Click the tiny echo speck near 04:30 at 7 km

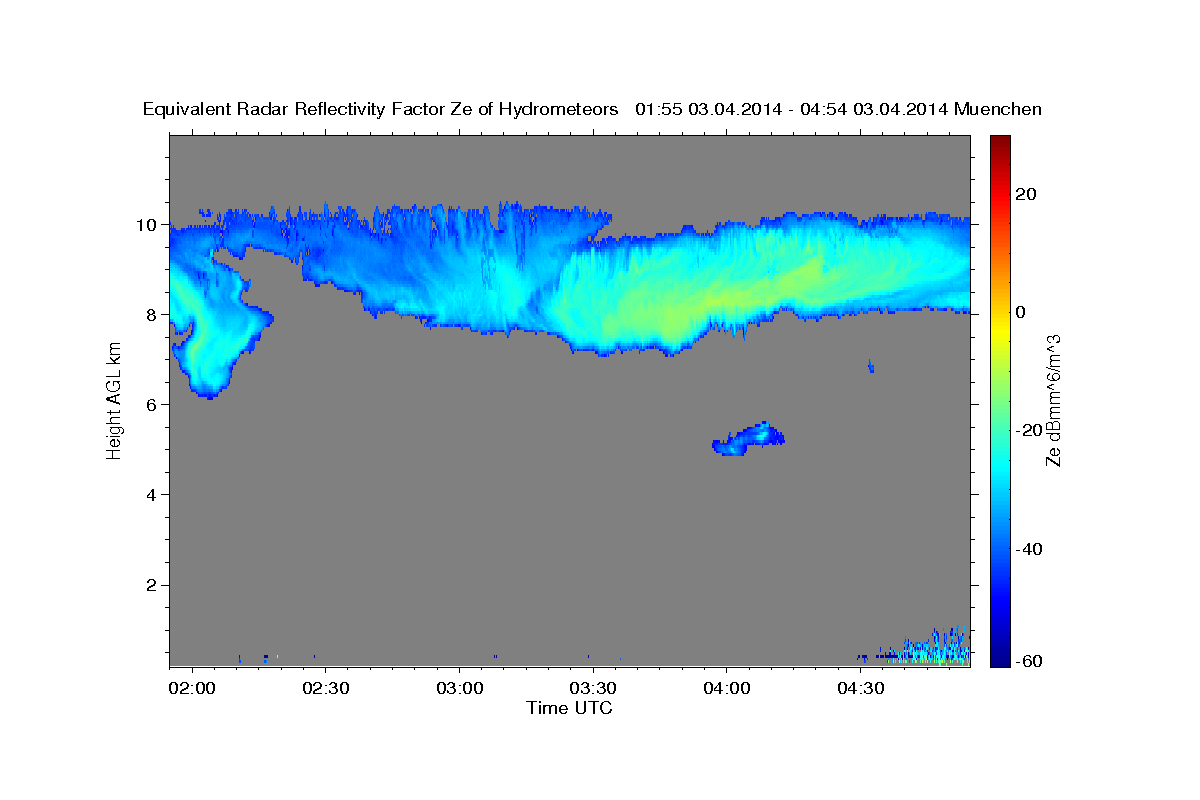tap(871, 367)
